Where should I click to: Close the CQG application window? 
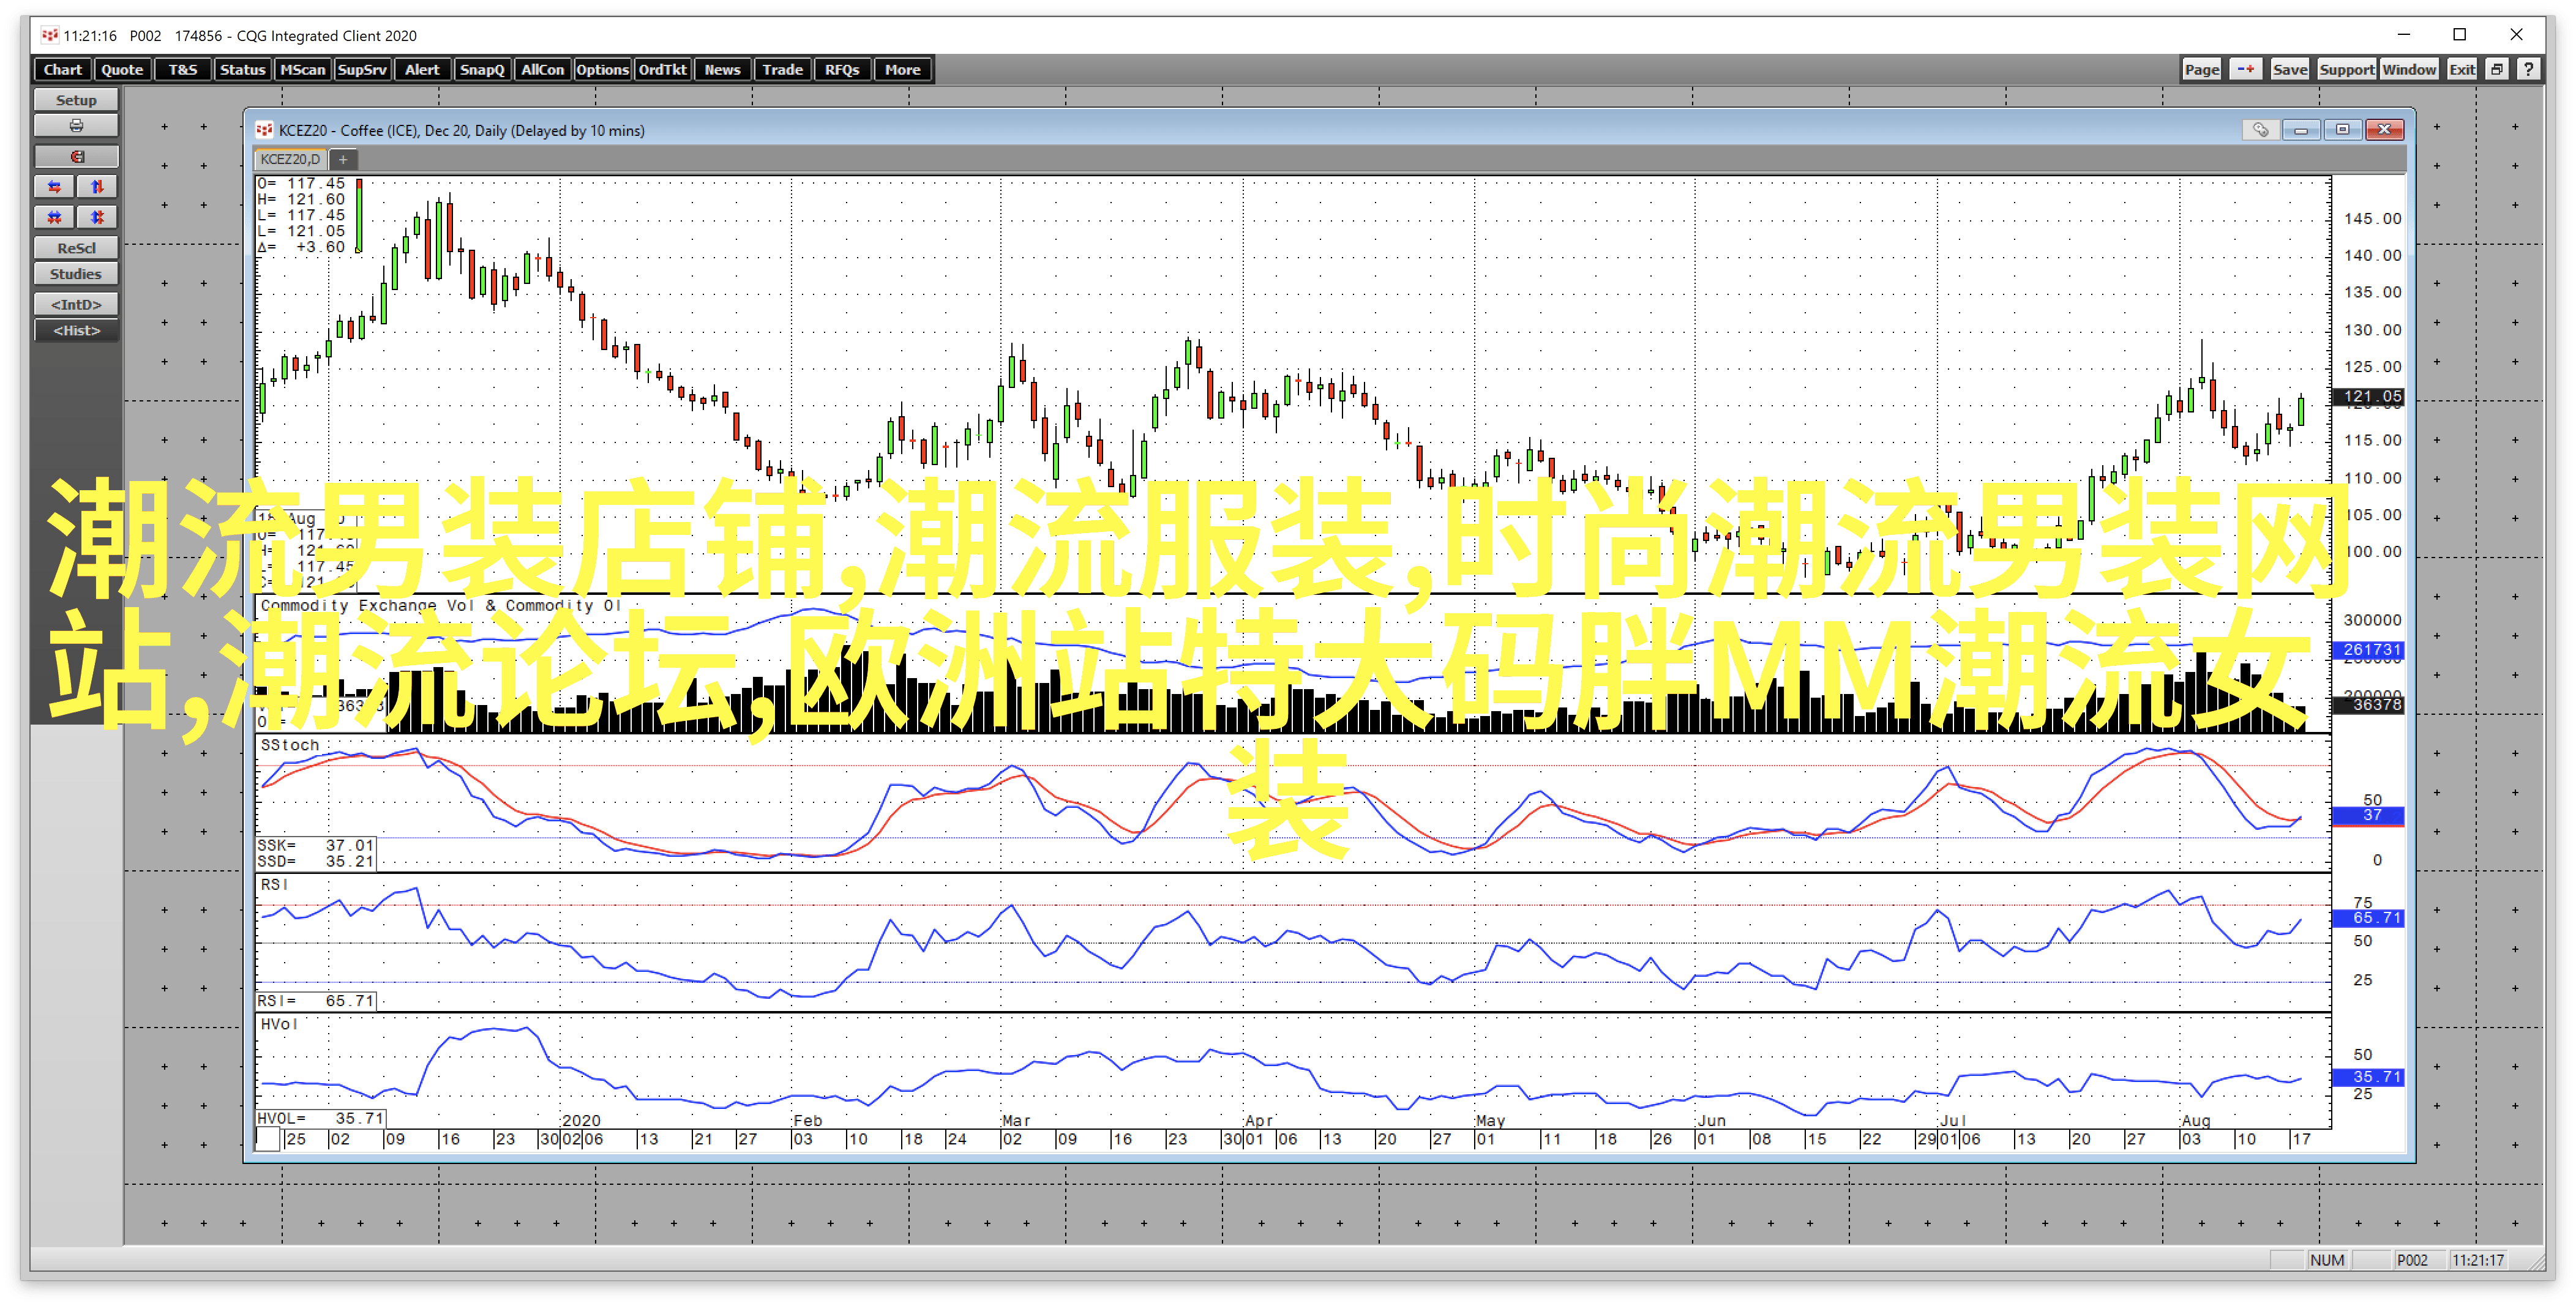2516,35
